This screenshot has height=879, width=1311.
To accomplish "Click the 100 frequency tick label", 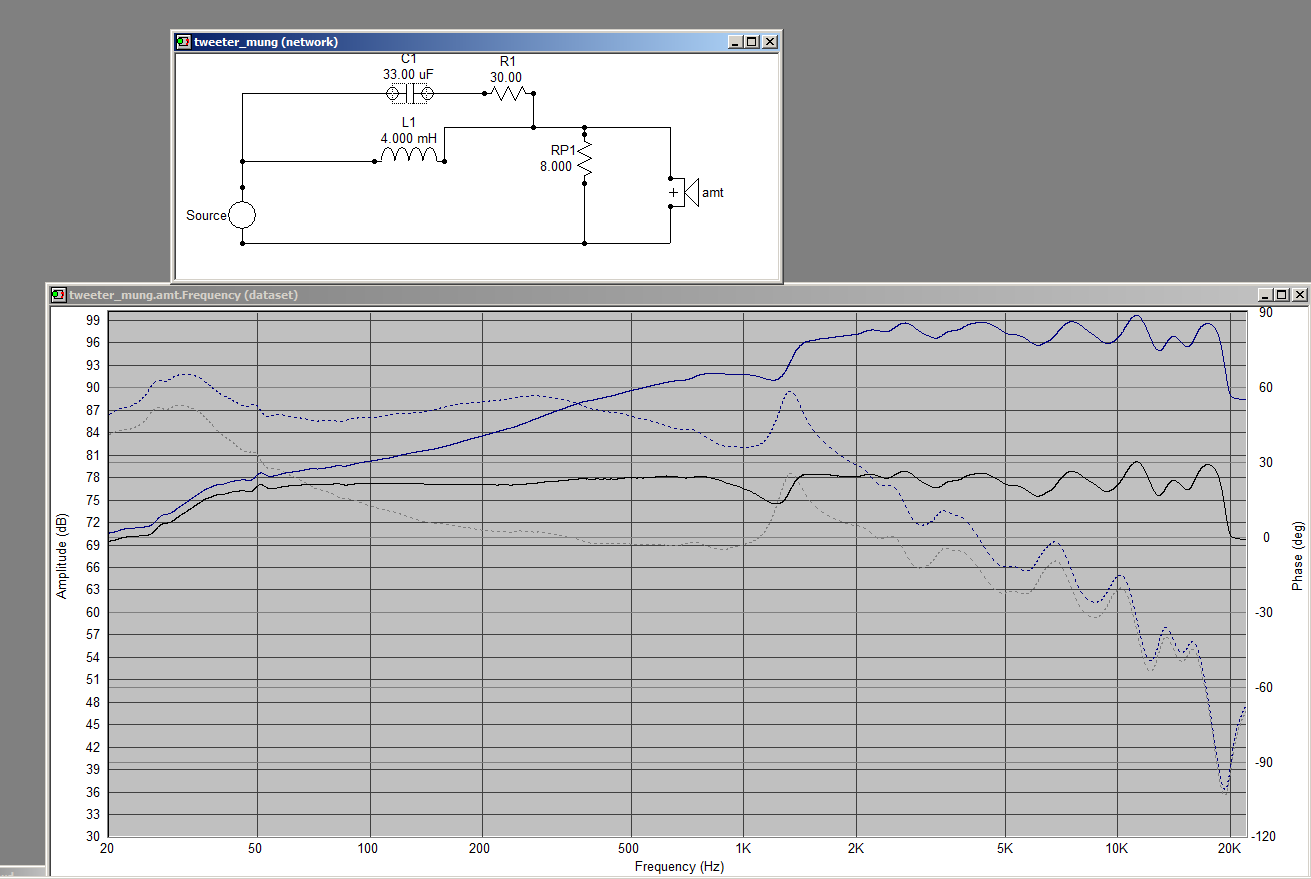I will click(370, 848).
